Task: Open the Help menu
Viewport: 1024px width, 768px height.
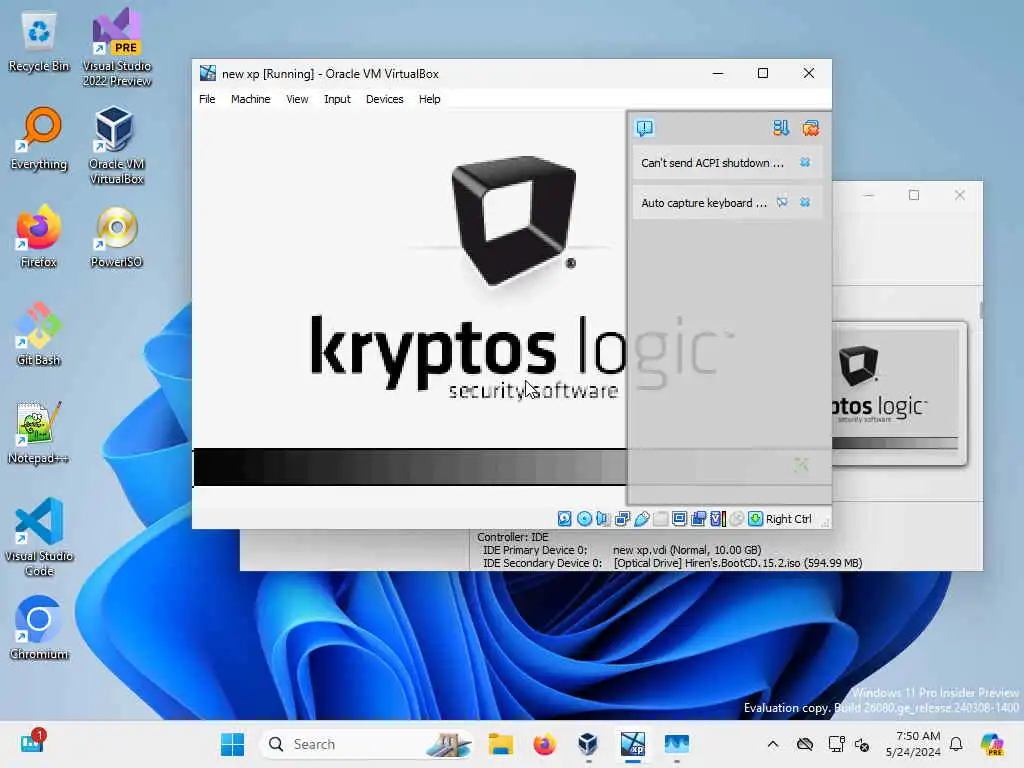Action: 430,99
